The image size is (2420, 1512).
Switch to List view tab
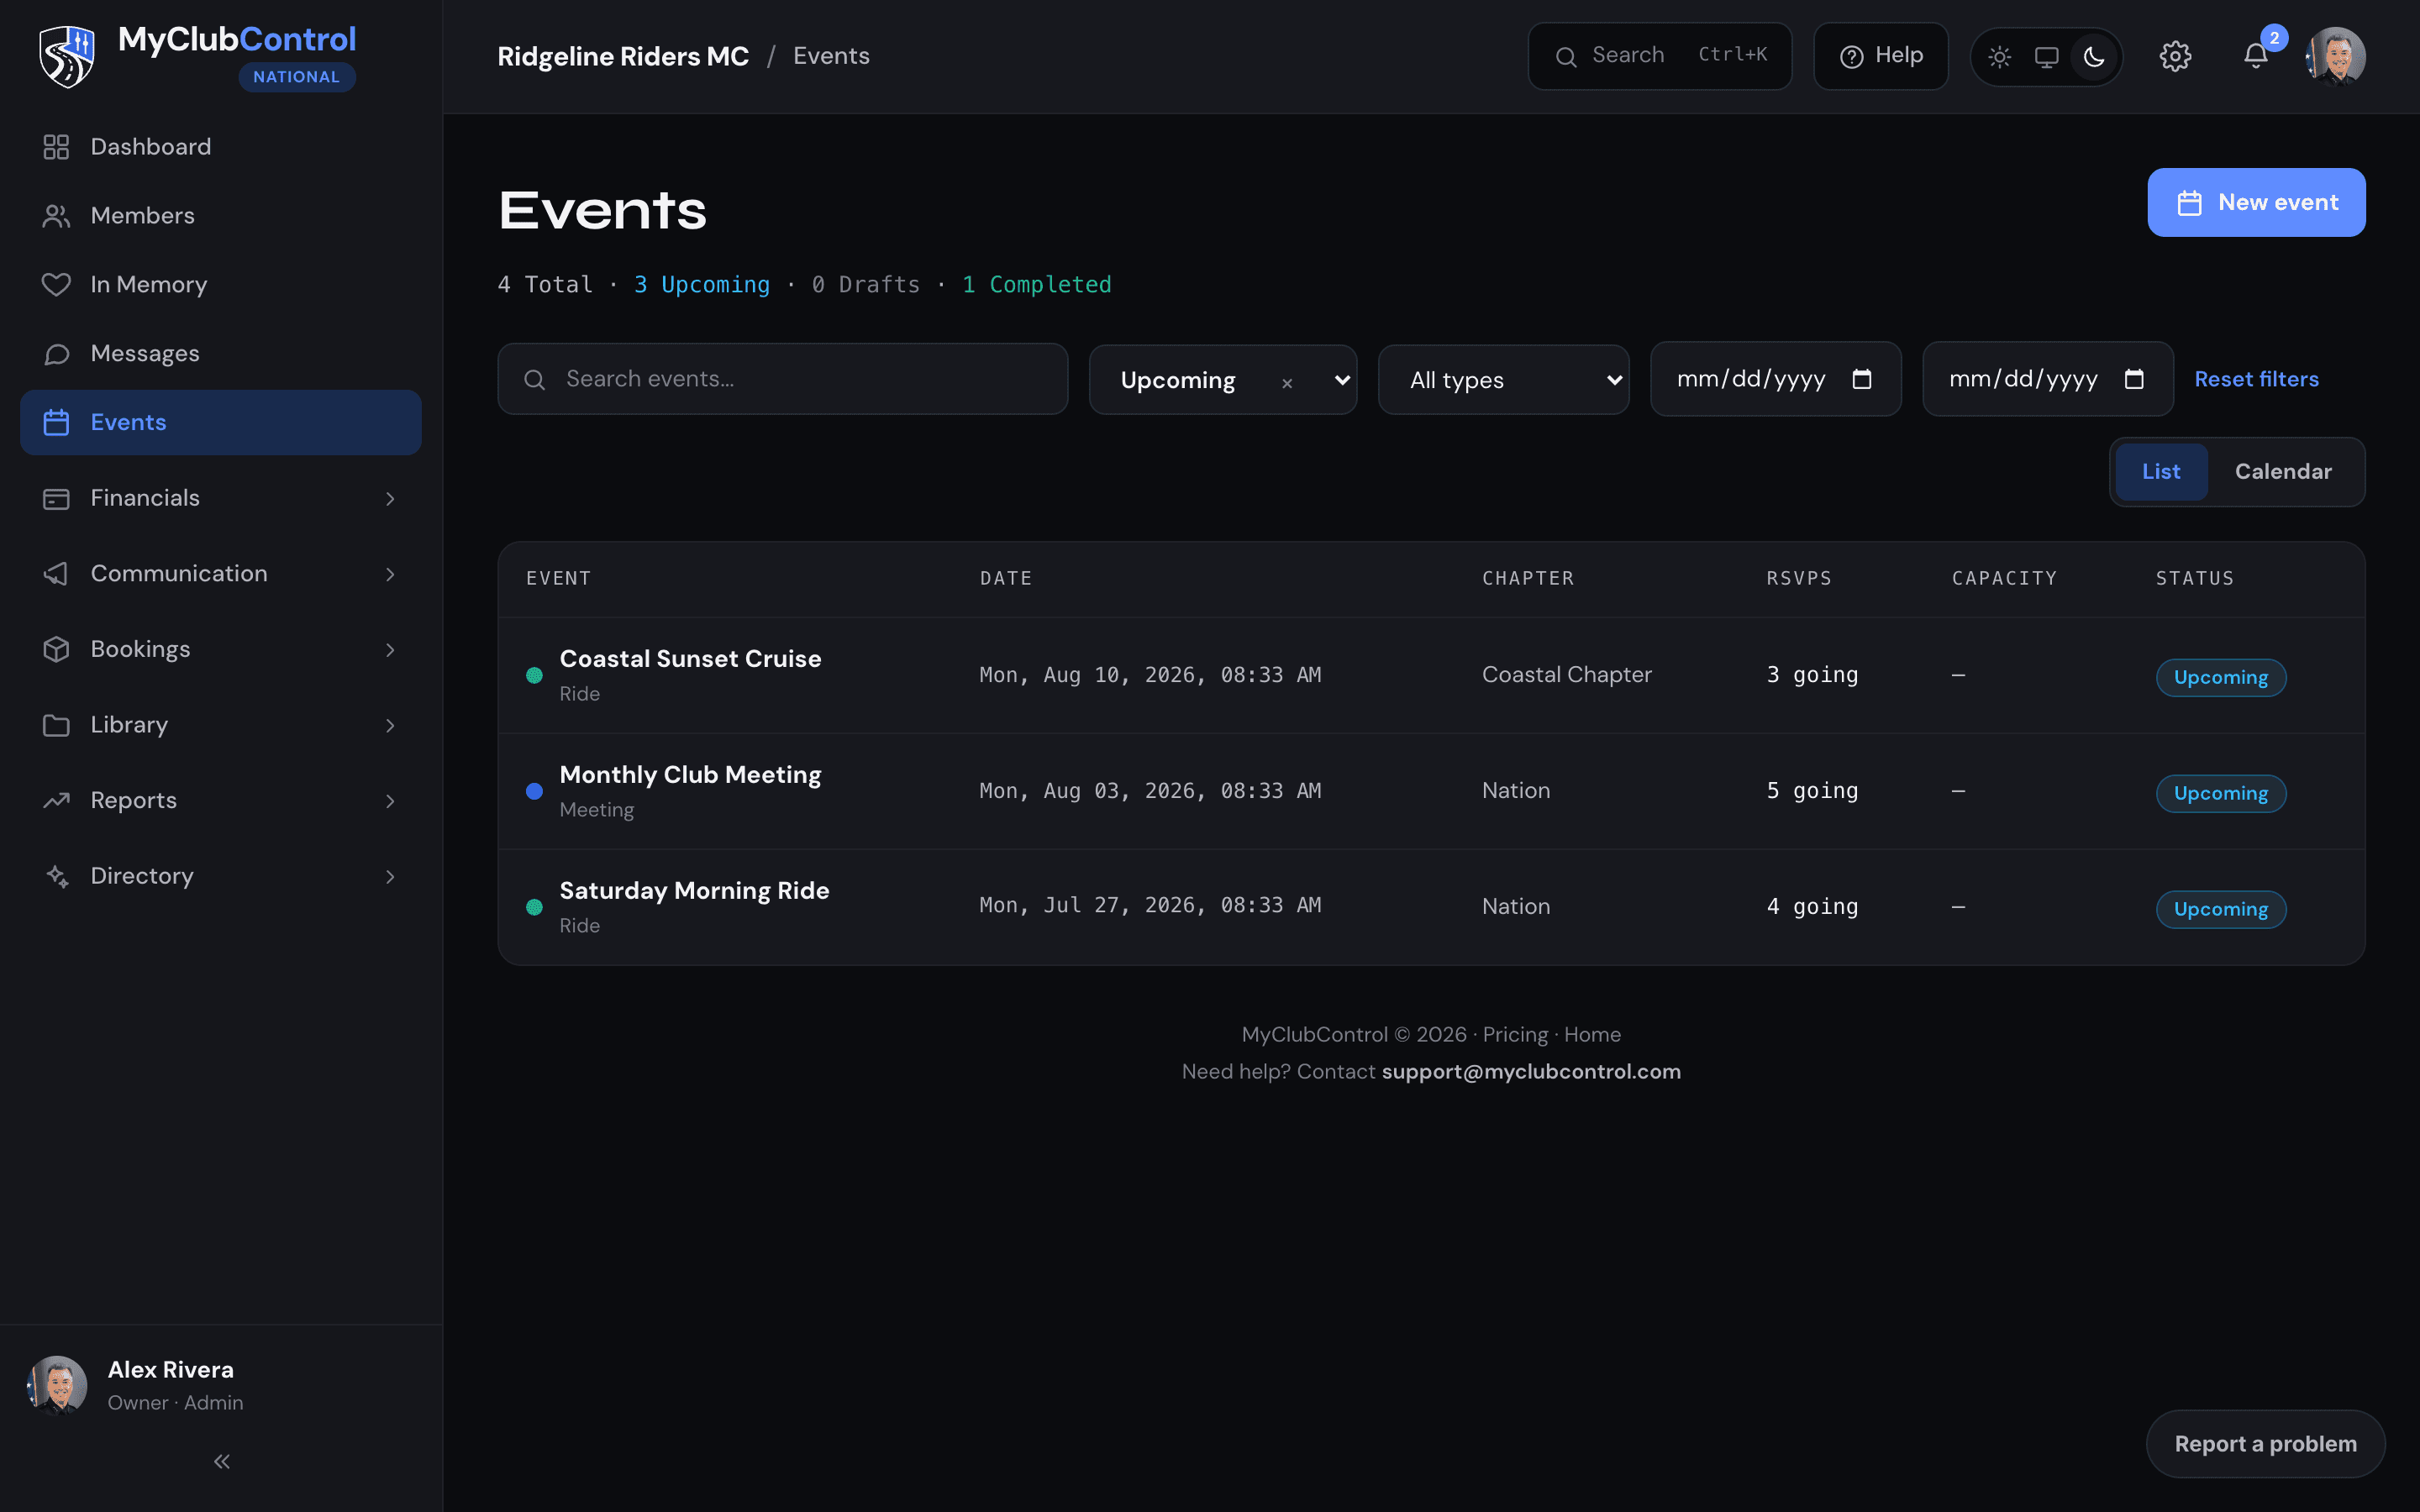[x=2160, y=472]
